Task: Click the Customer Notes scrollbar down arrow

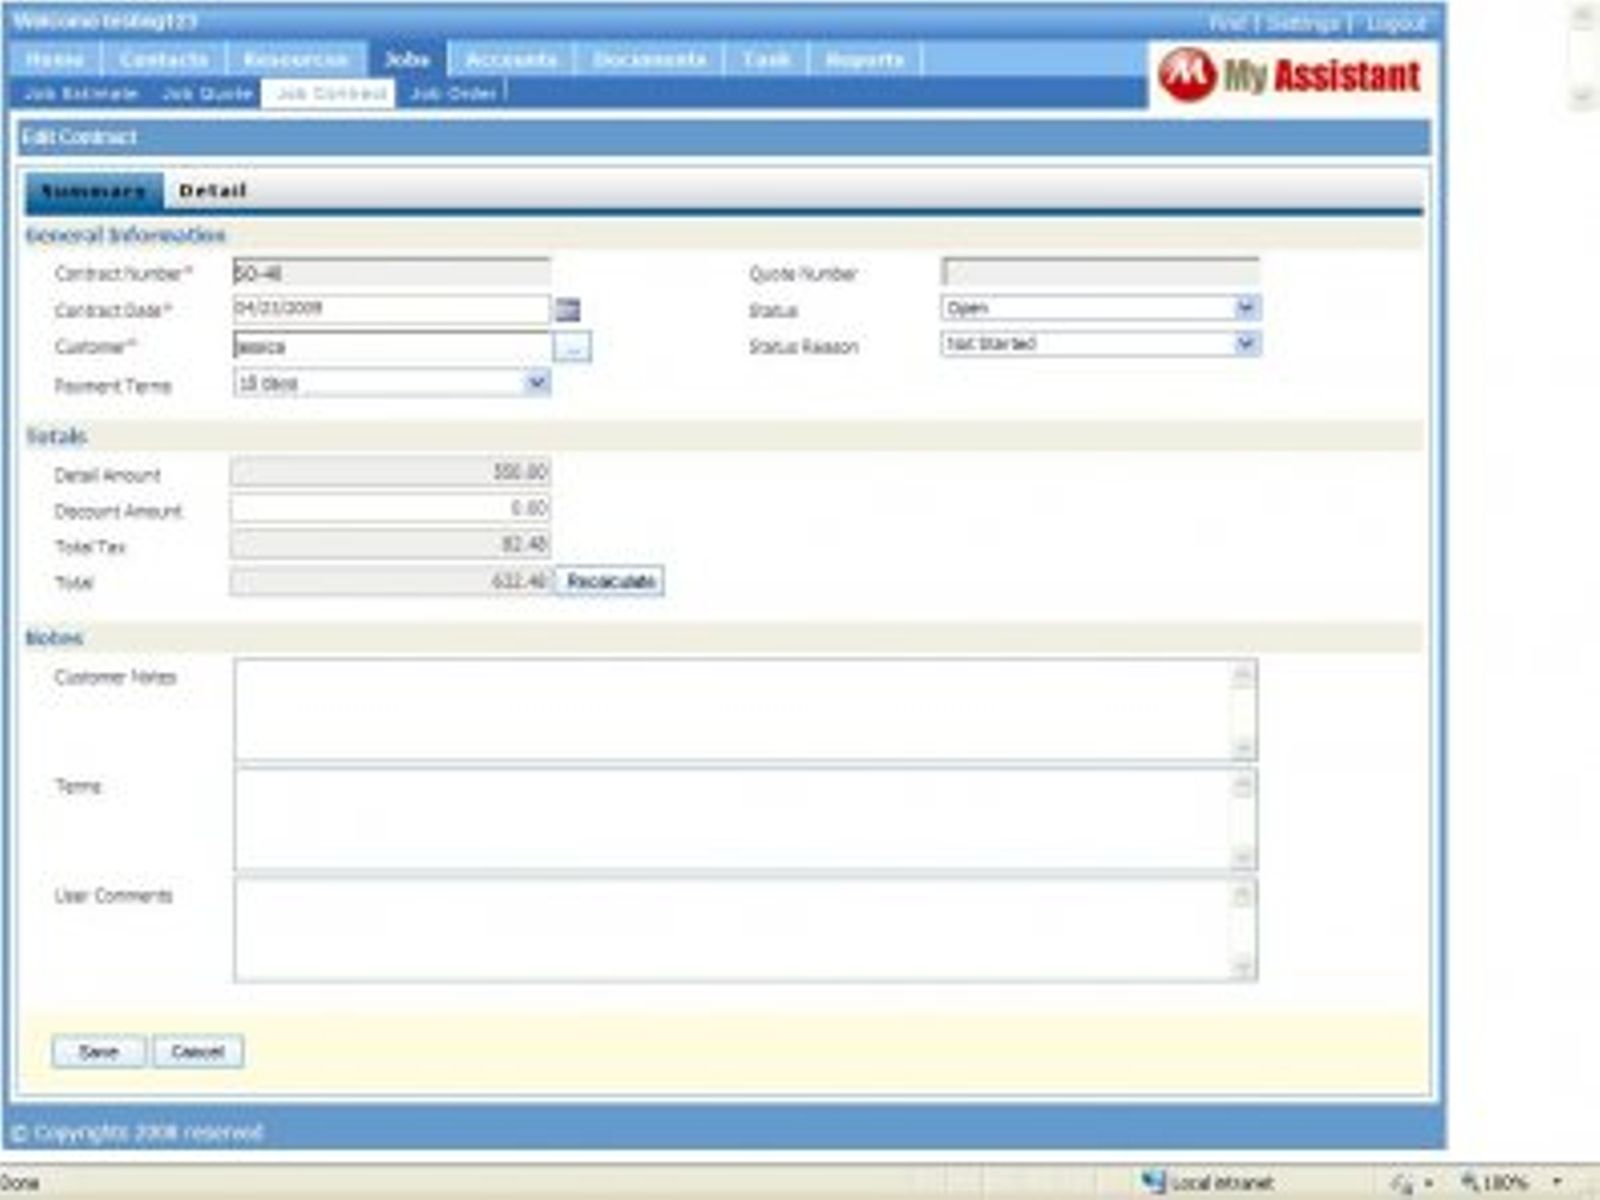Action: click(x=1243, y=748)
